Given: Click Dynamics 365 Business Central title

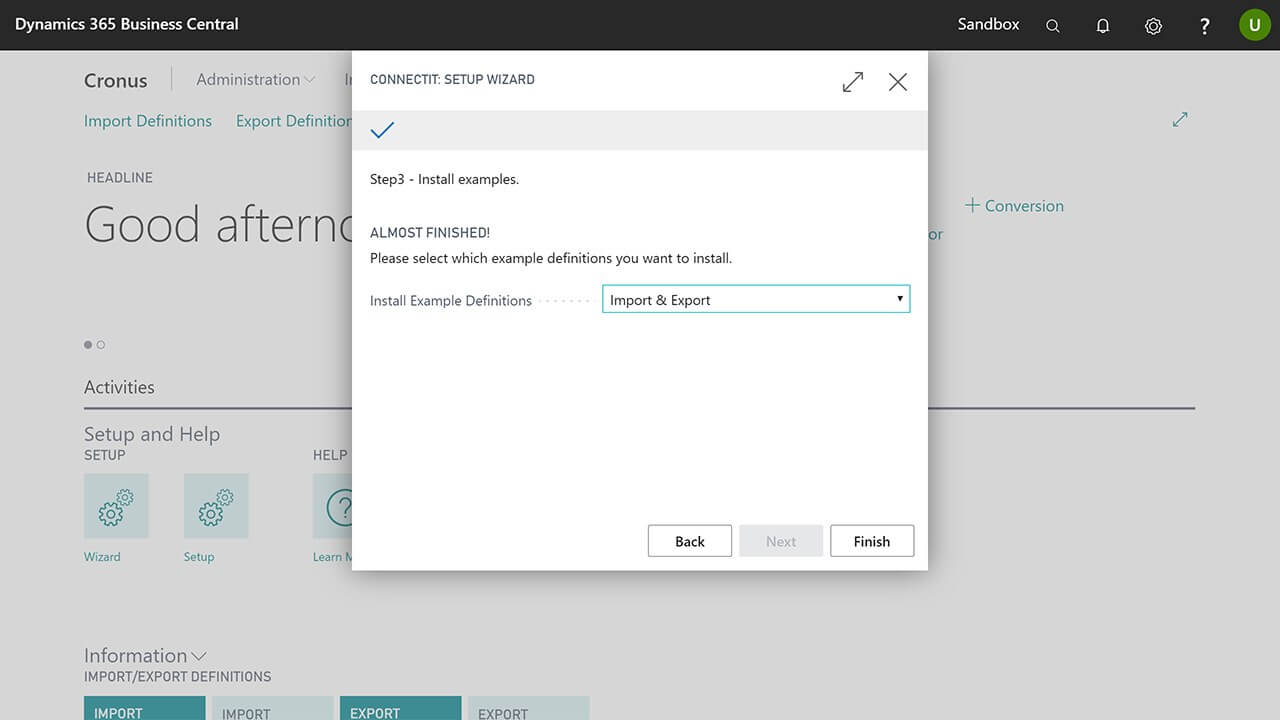Looking at the screenshot, I should (127, 24).
